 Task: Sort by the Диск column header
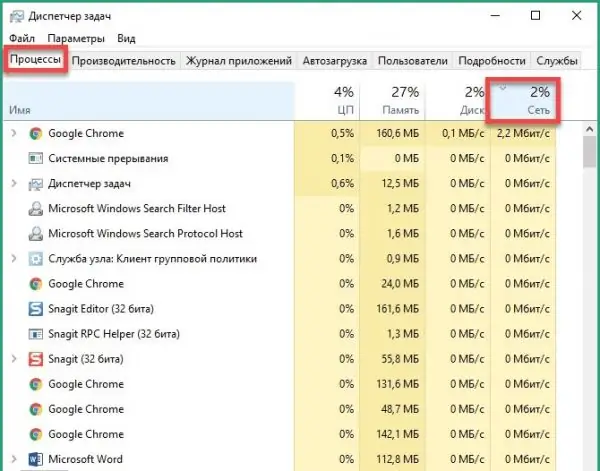[x=458, y=101]
